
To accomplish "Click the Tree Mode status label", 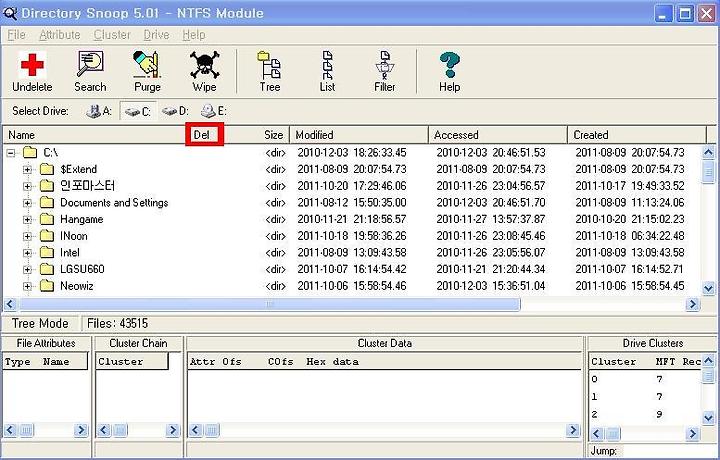I will tap(40, 324).
